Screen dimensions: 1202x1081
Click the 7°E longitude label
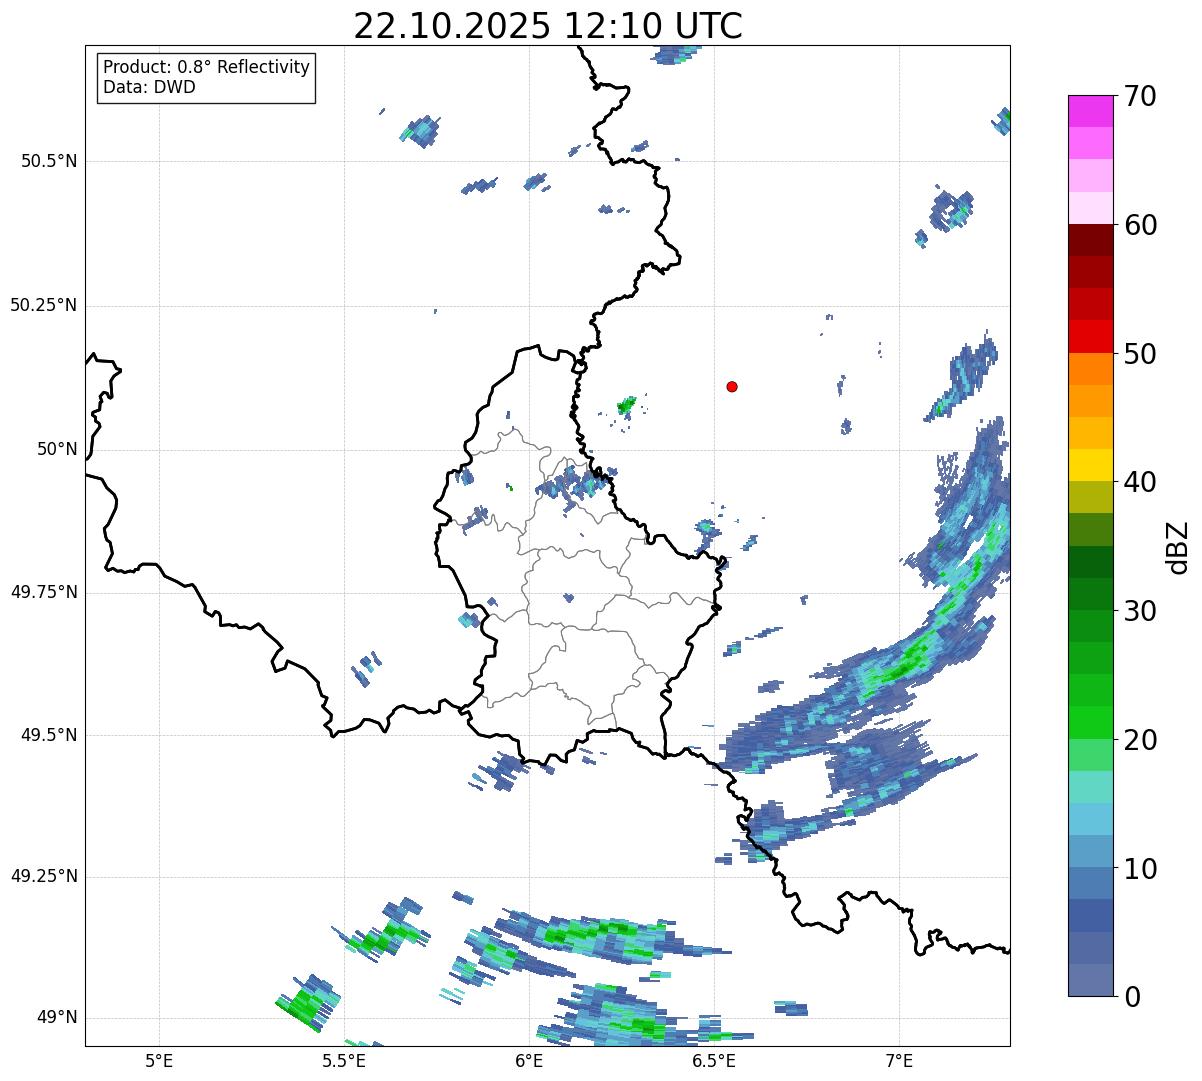tap(899, 1060)
